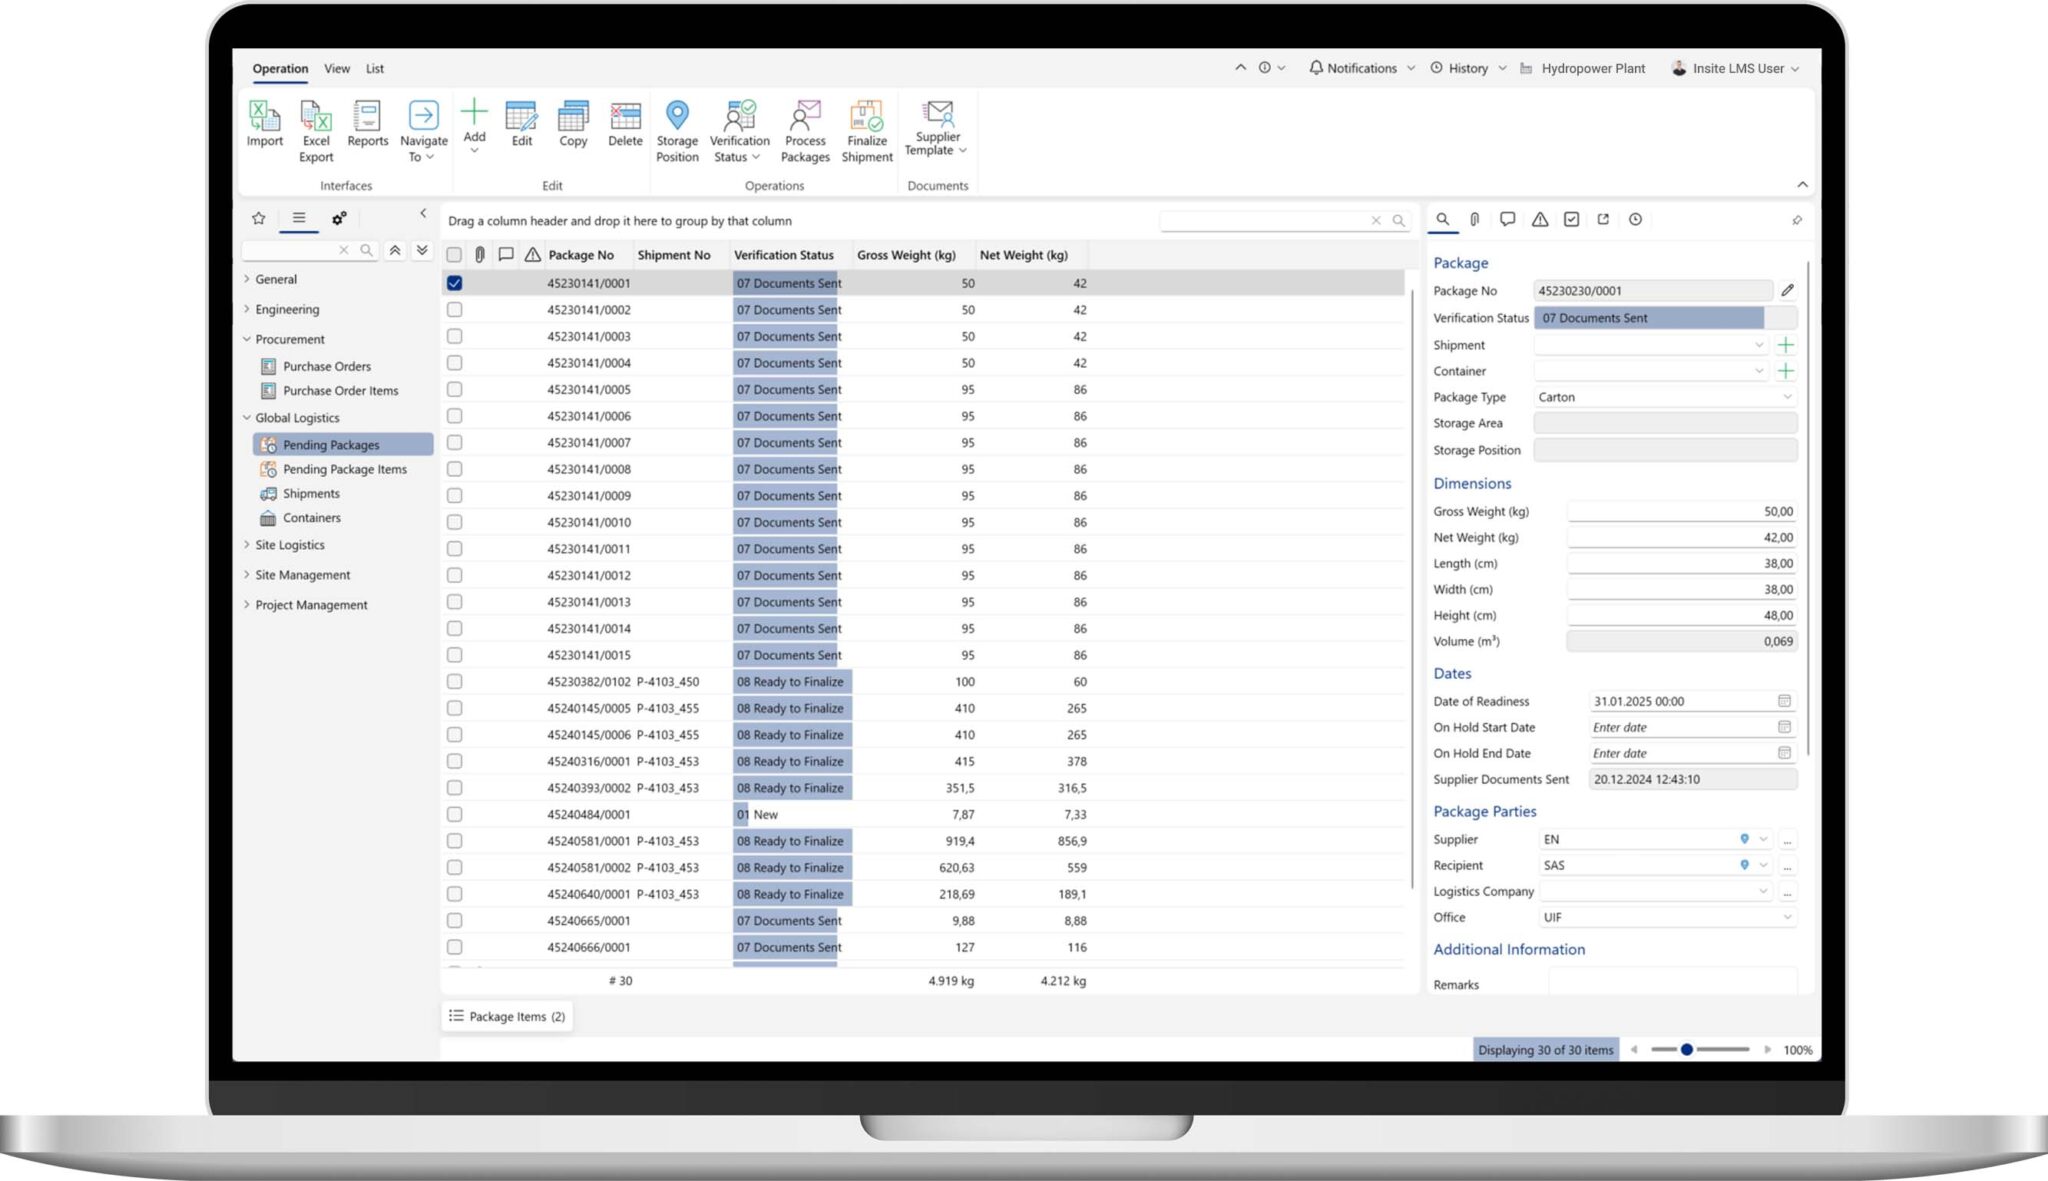Click the Import icon

click(x=264, y=120)
